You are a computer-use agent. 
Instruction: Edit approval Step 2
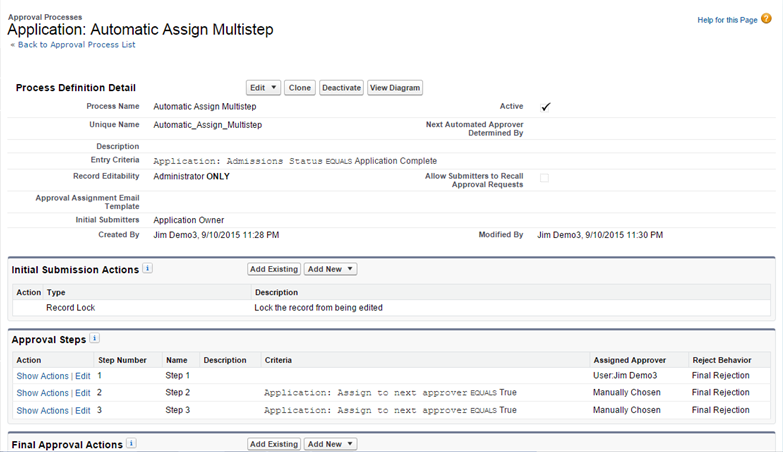(83, 393)
